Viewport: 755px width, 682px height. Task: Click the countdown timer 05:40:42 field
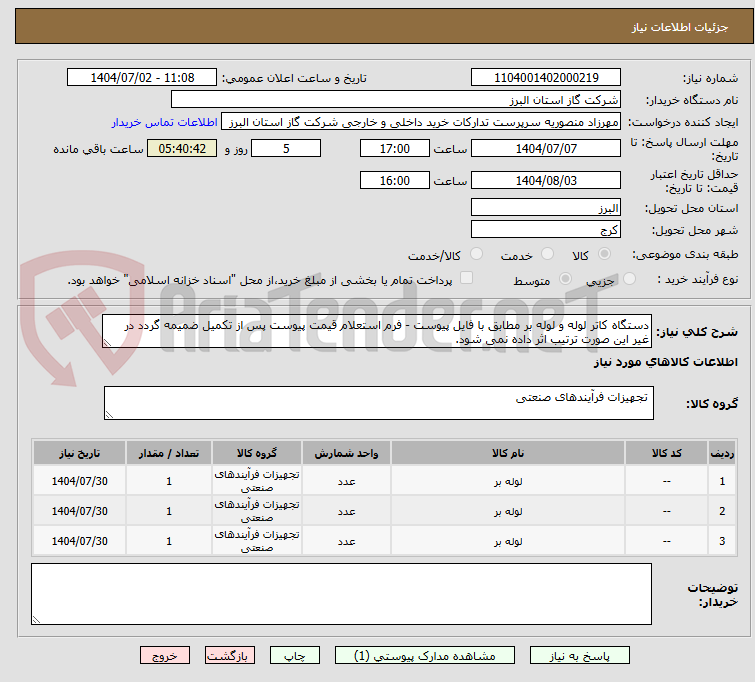coord(182,148)
